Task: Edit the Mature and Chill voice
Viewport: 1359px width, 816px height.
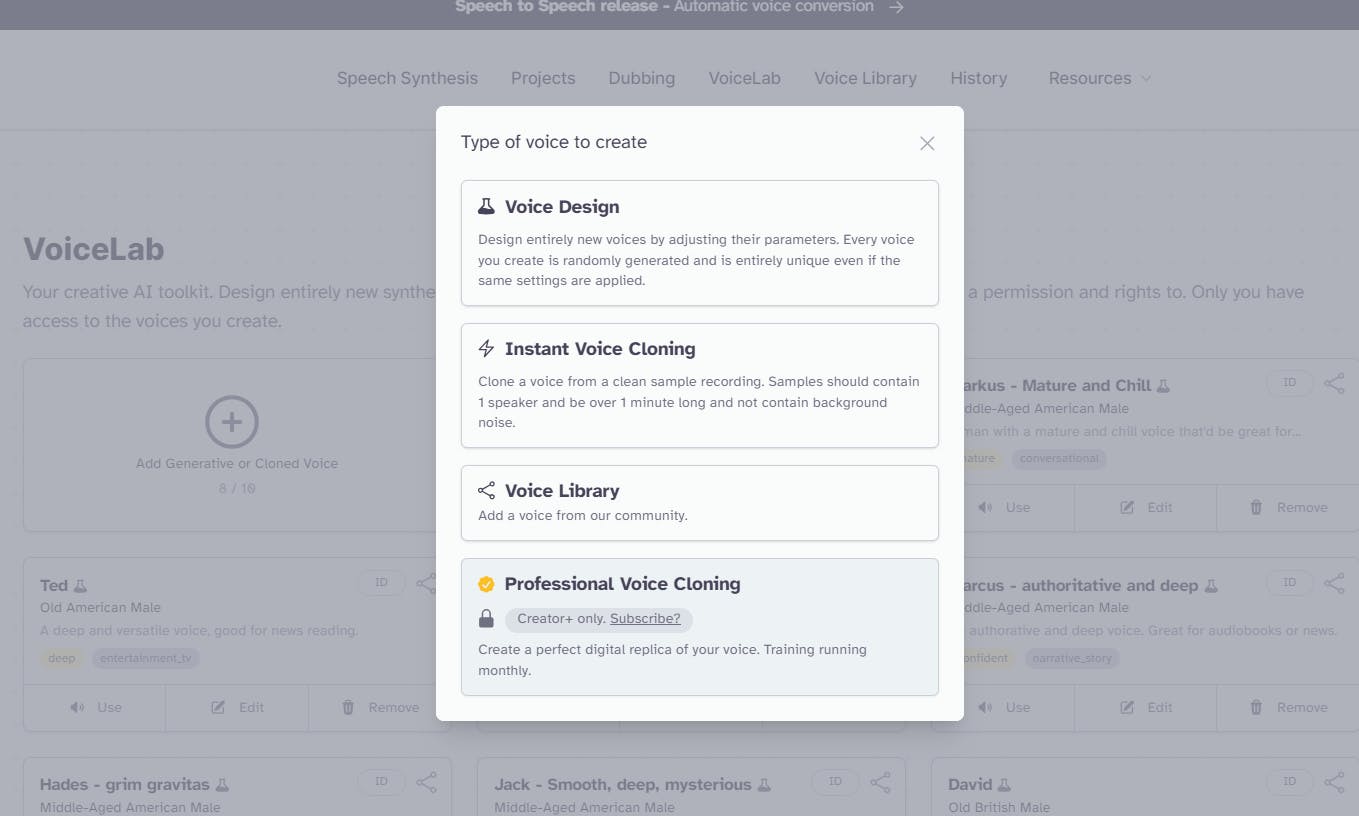Action: pyautogui.click(x=1146, y=507)
